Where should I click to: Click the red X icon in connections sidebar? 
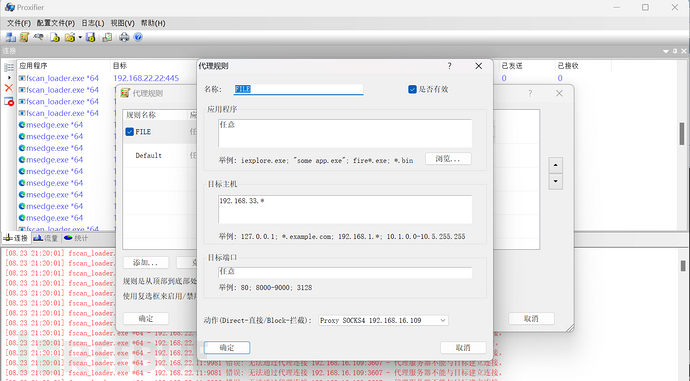tap(9, 88)
